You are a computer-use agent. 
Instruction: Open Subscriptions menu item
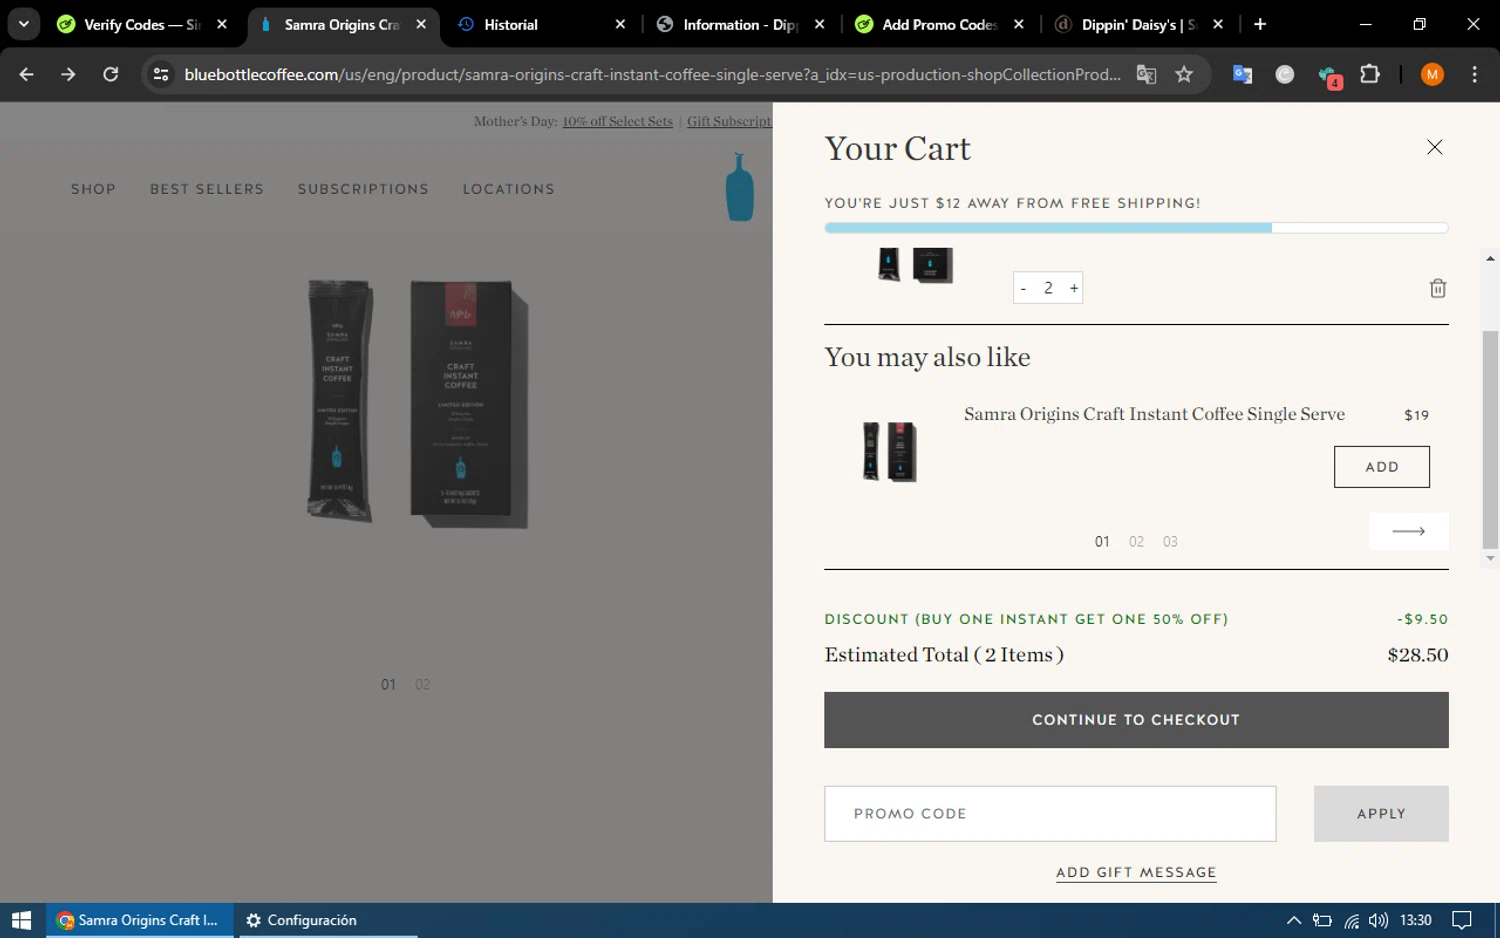coord(363,189)
